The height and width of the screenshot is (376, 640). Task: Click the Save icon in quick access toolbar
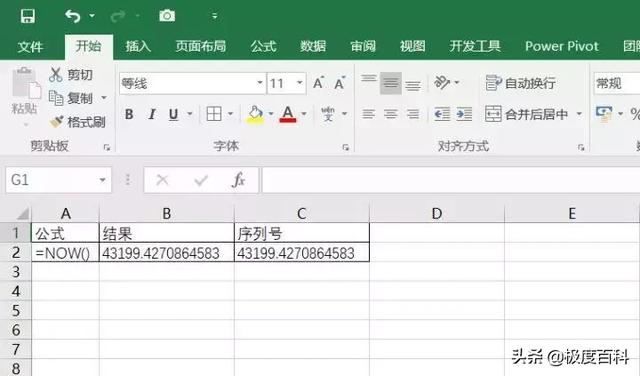(x=28, y=16)
